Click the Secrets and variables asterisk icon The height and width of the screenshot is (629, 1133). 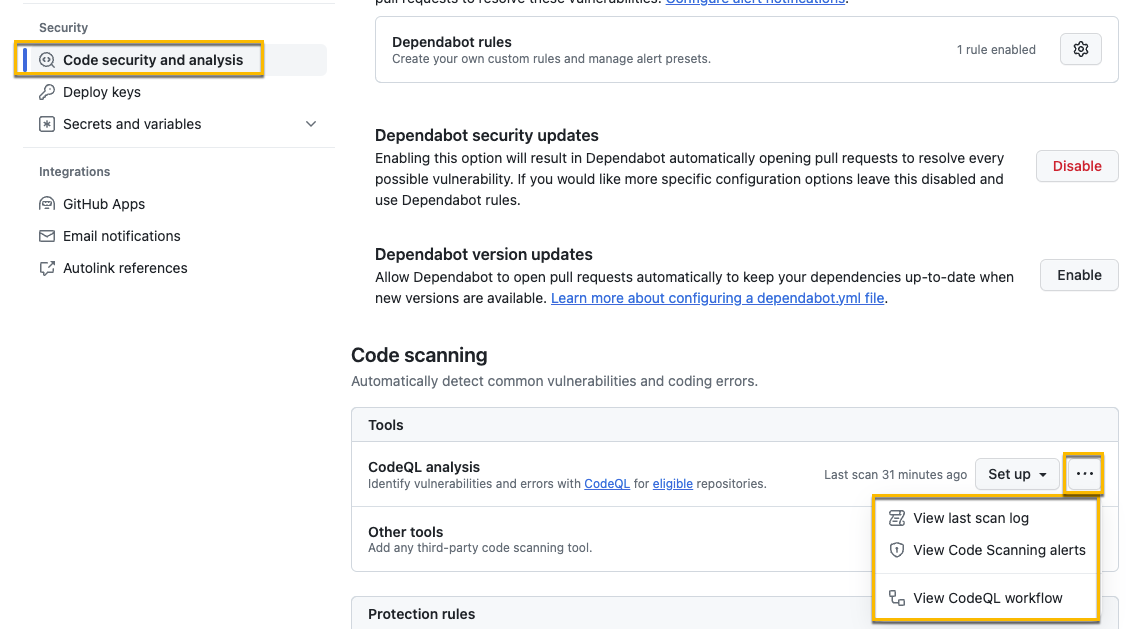pos(47,124)
